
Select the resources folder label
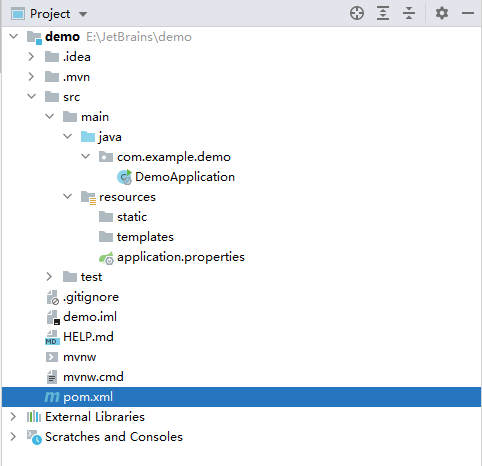click(127, 197)
